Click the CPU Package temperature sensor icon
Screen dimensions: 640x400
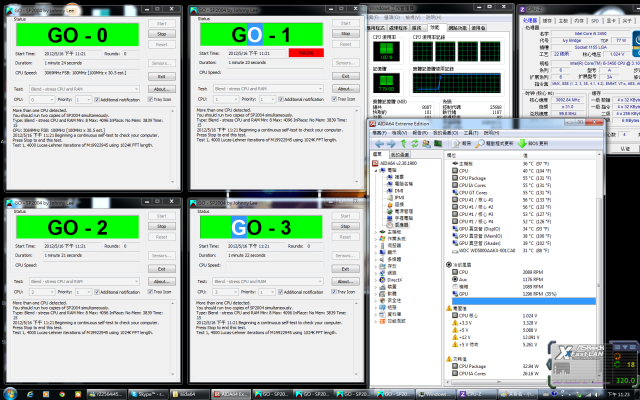pos(455,178)
